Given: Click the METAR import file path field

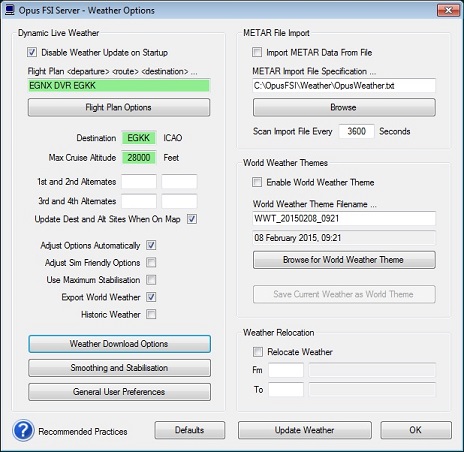Looking at the screenshot, I should pos(344,86).
